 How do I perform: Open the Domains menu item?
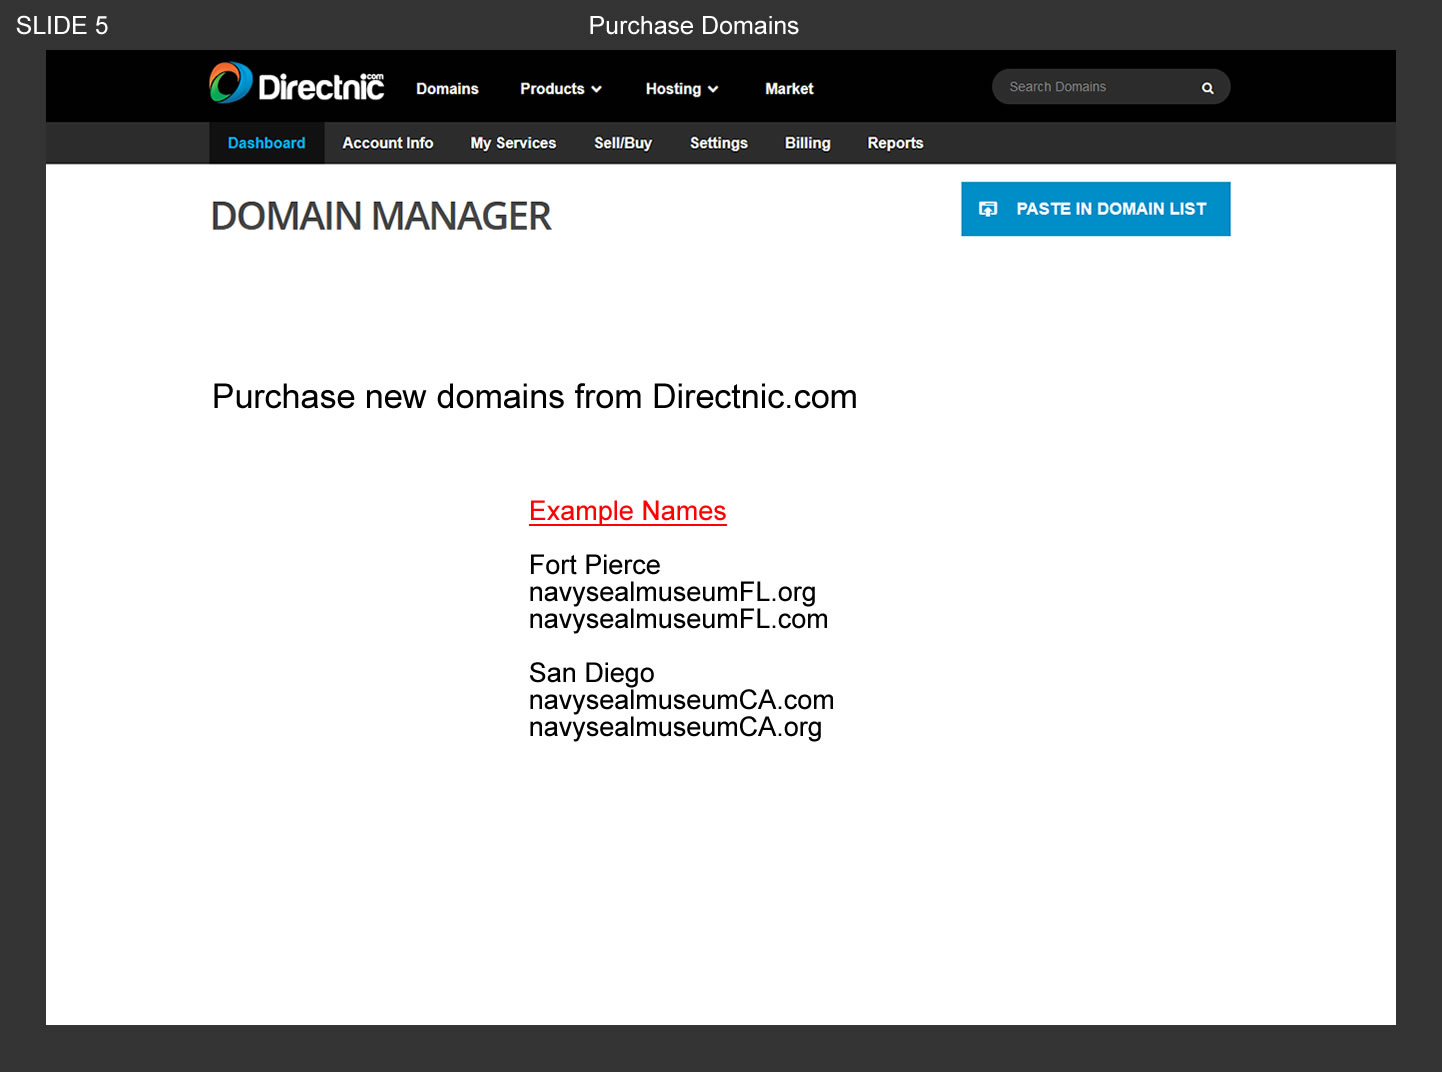[447, 89]
